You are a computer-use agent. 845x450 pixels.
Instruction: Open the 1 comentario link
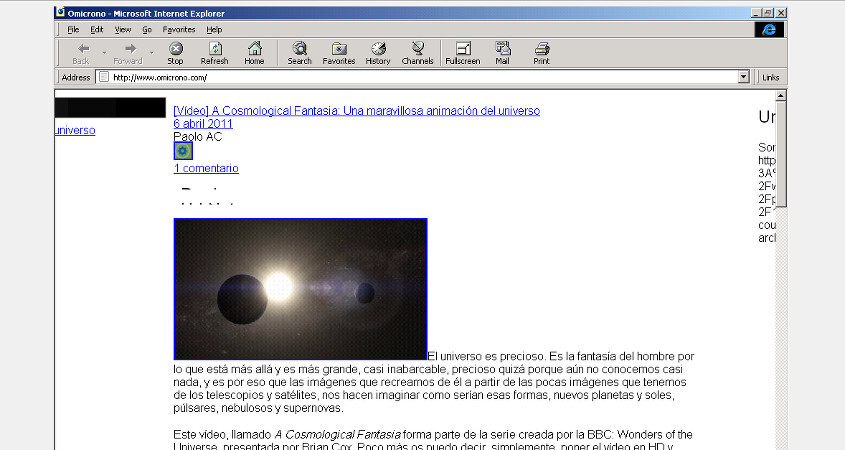tap(206, 168)
